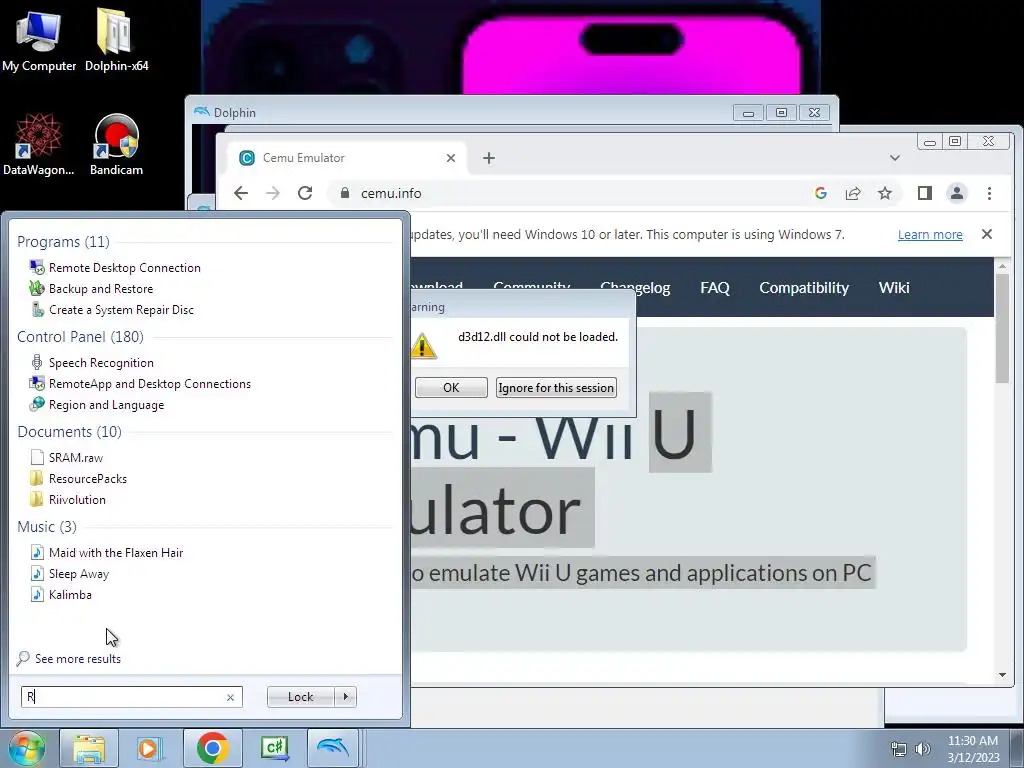Open Chrome three-dot menu
Image resolution: width=1024 pixels, height=768 pixels.
click(x=989, y=193)
